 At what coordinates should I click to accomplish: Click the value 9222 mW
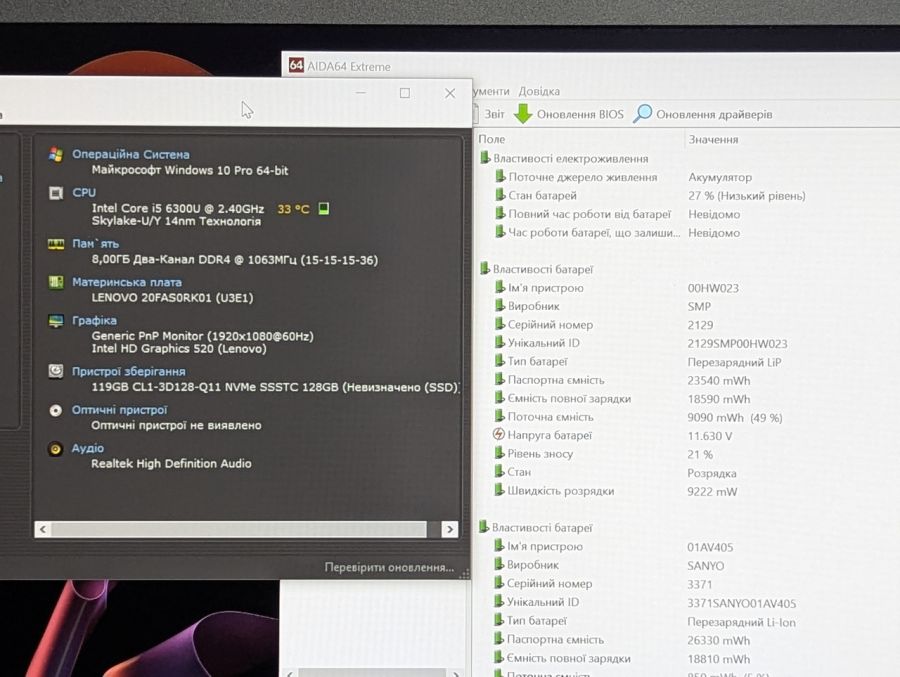[x=712, y=492]
